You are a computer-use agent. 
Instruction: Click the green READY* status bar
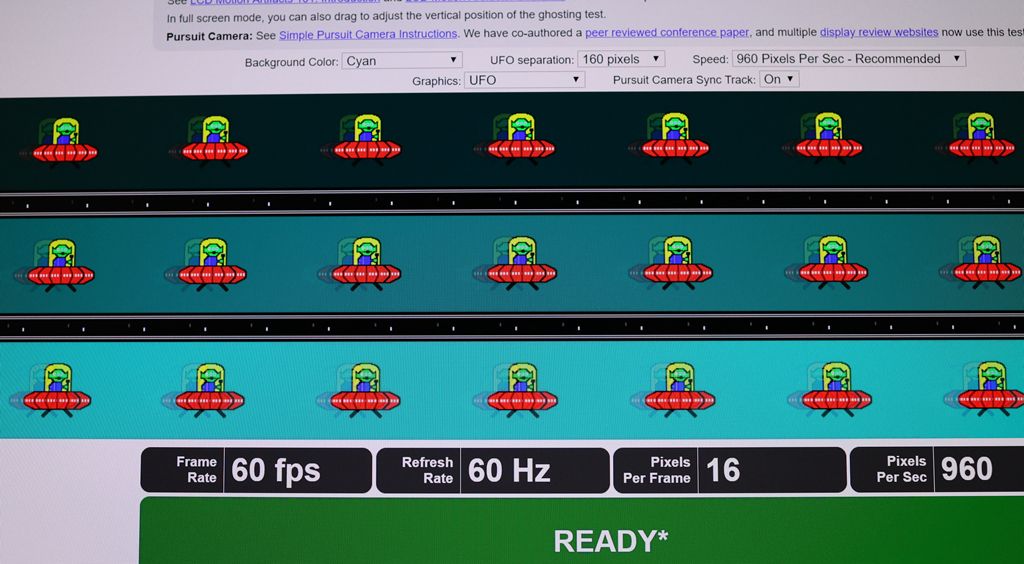[582, 530]
